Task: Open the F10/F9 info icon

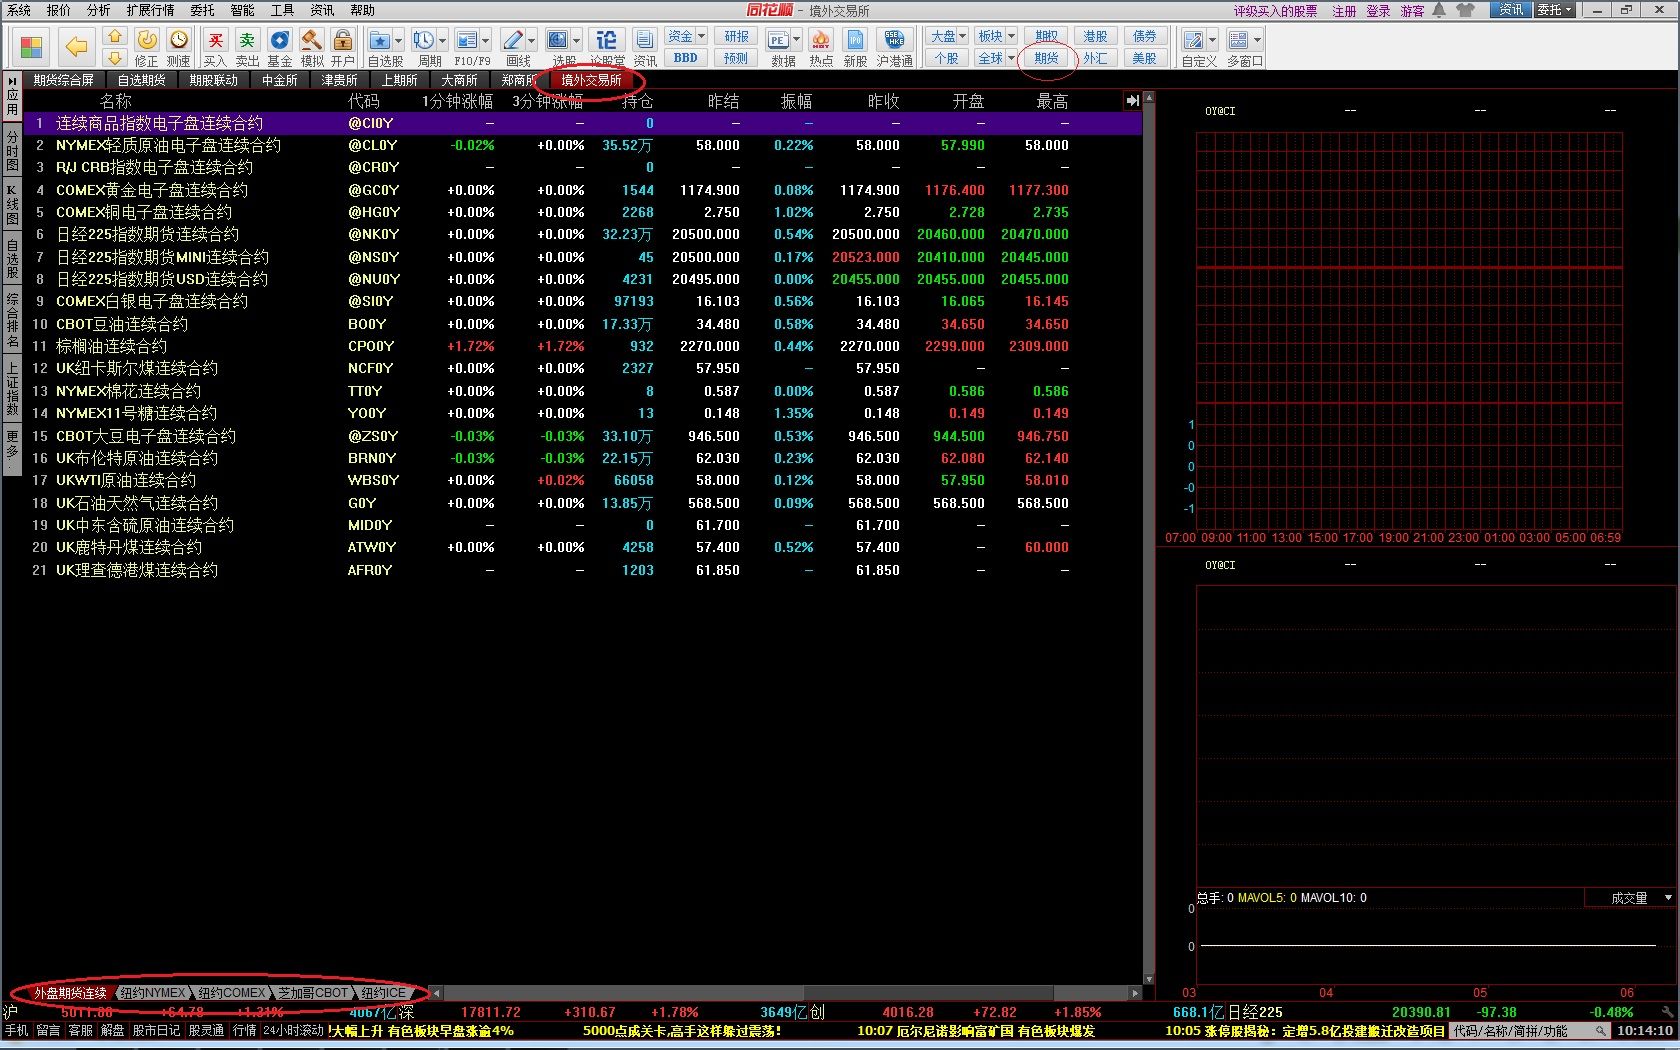Action: click(x=466, y=40)
